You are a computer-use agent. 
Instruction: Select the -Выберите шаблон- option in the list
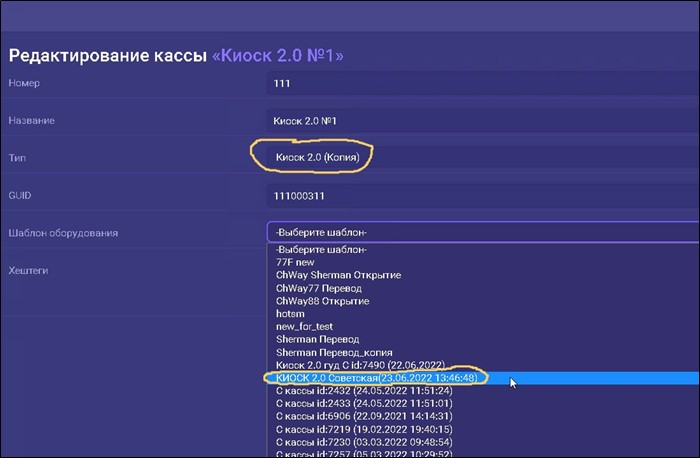483,250
